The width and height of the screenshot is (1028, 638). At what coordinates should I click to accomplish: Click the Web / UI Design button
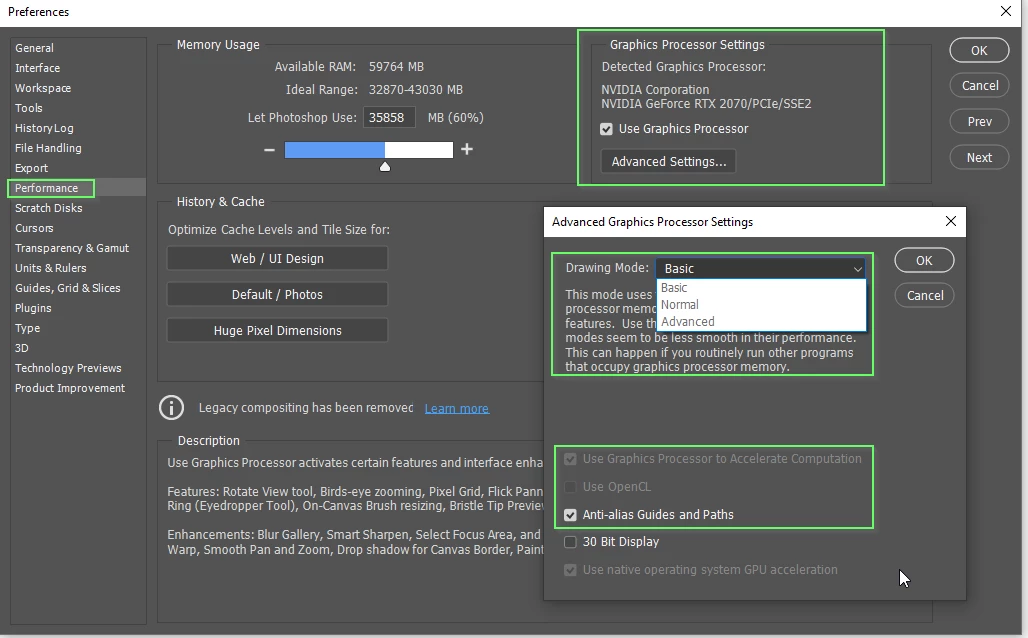click(277, 259)
